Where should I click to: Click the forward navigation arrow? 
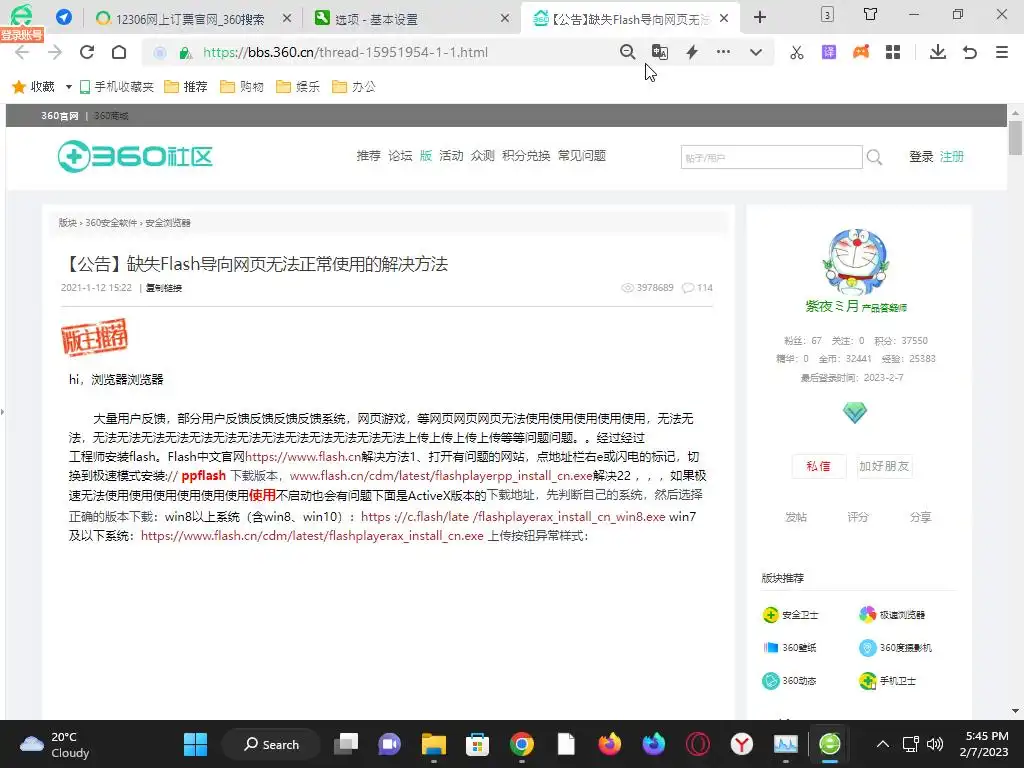coord(55,52)
